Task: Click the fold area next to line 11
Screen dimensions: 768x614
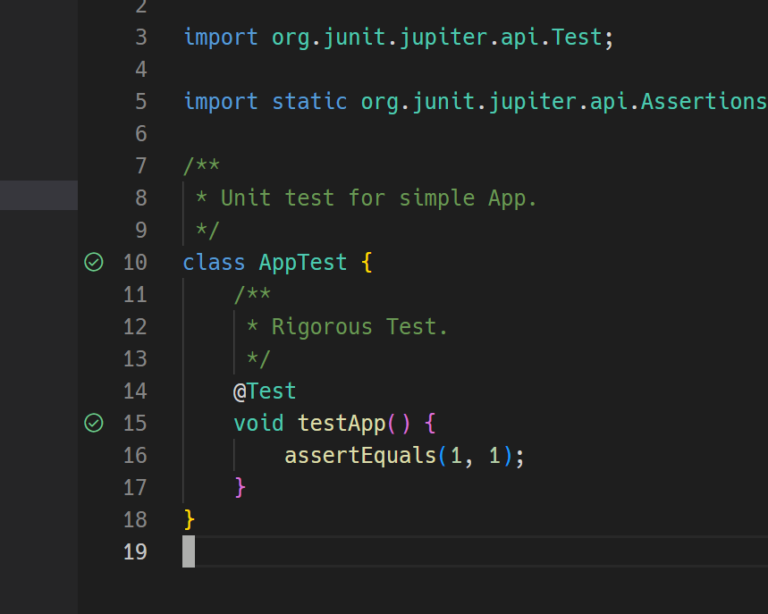Action: 165,295
